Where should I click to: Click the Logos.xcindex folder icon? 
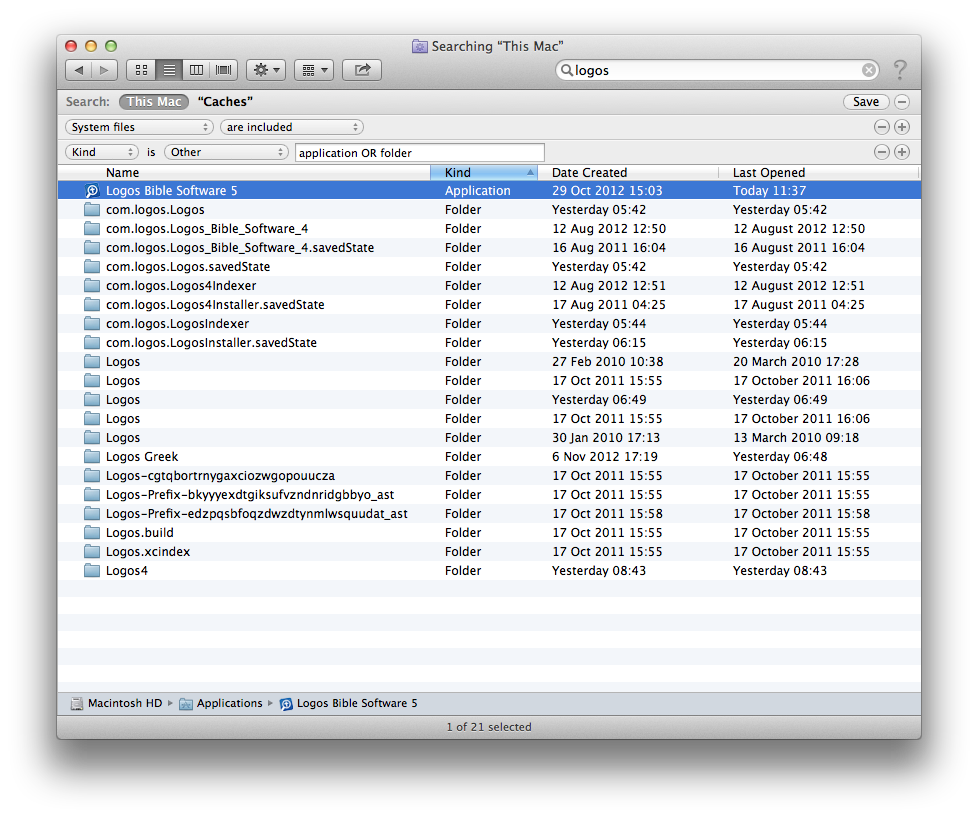[x=92, y=552]
